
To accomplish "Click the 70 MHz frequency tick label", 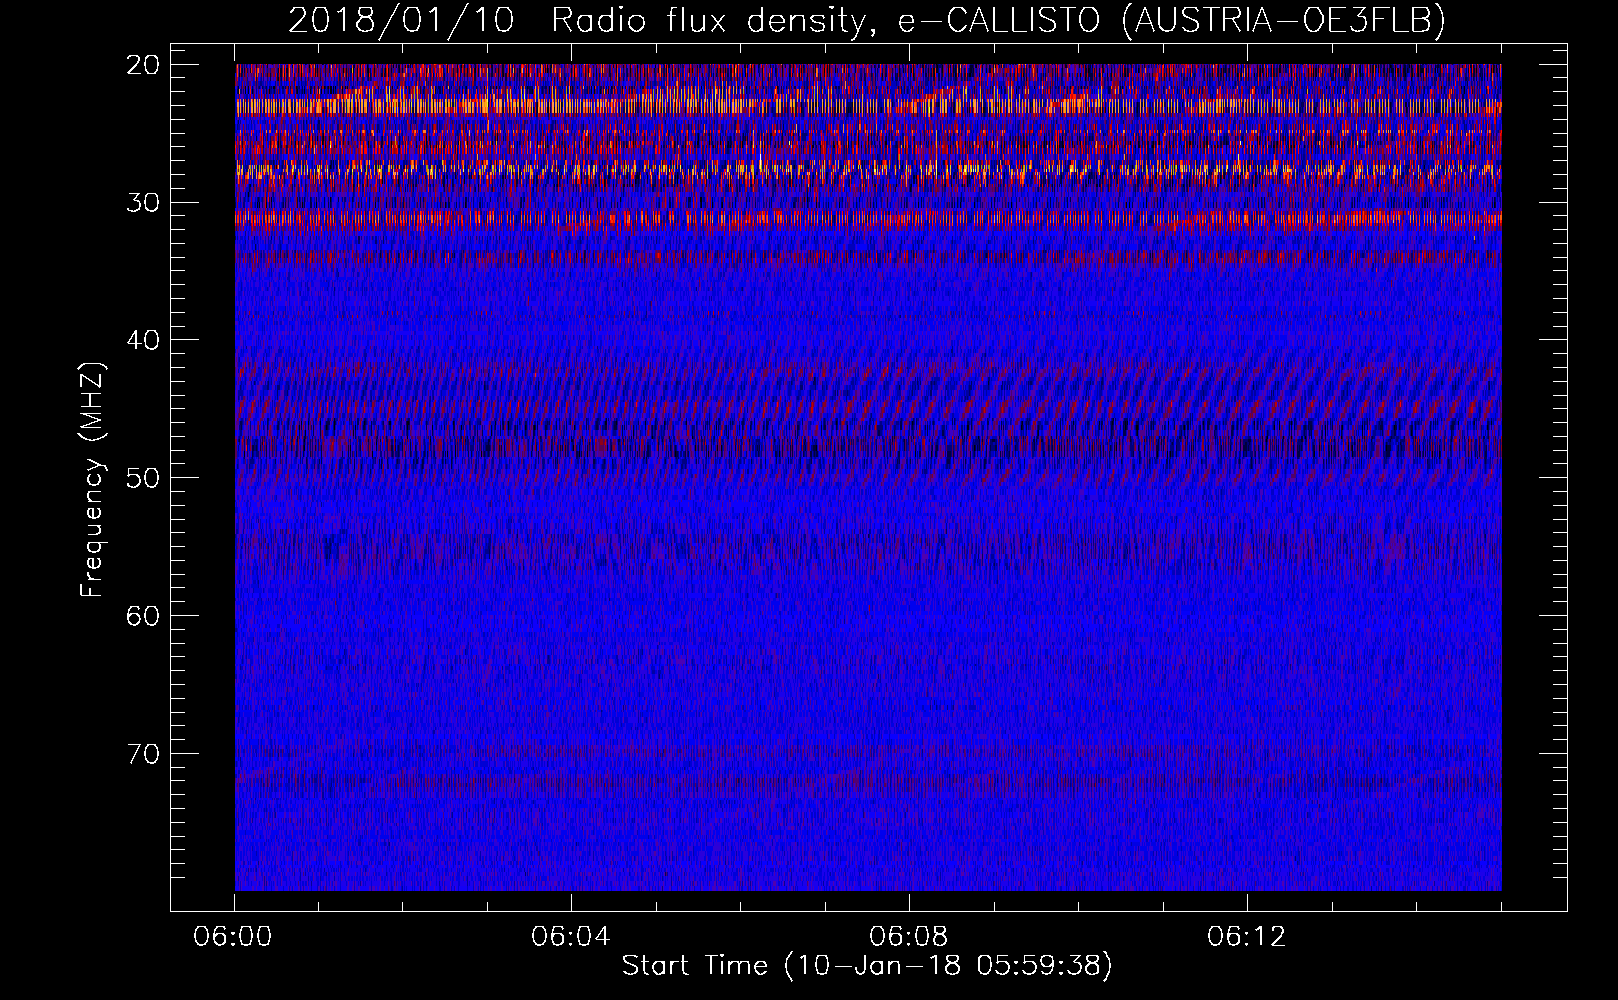I will click(x=144, y=753).
